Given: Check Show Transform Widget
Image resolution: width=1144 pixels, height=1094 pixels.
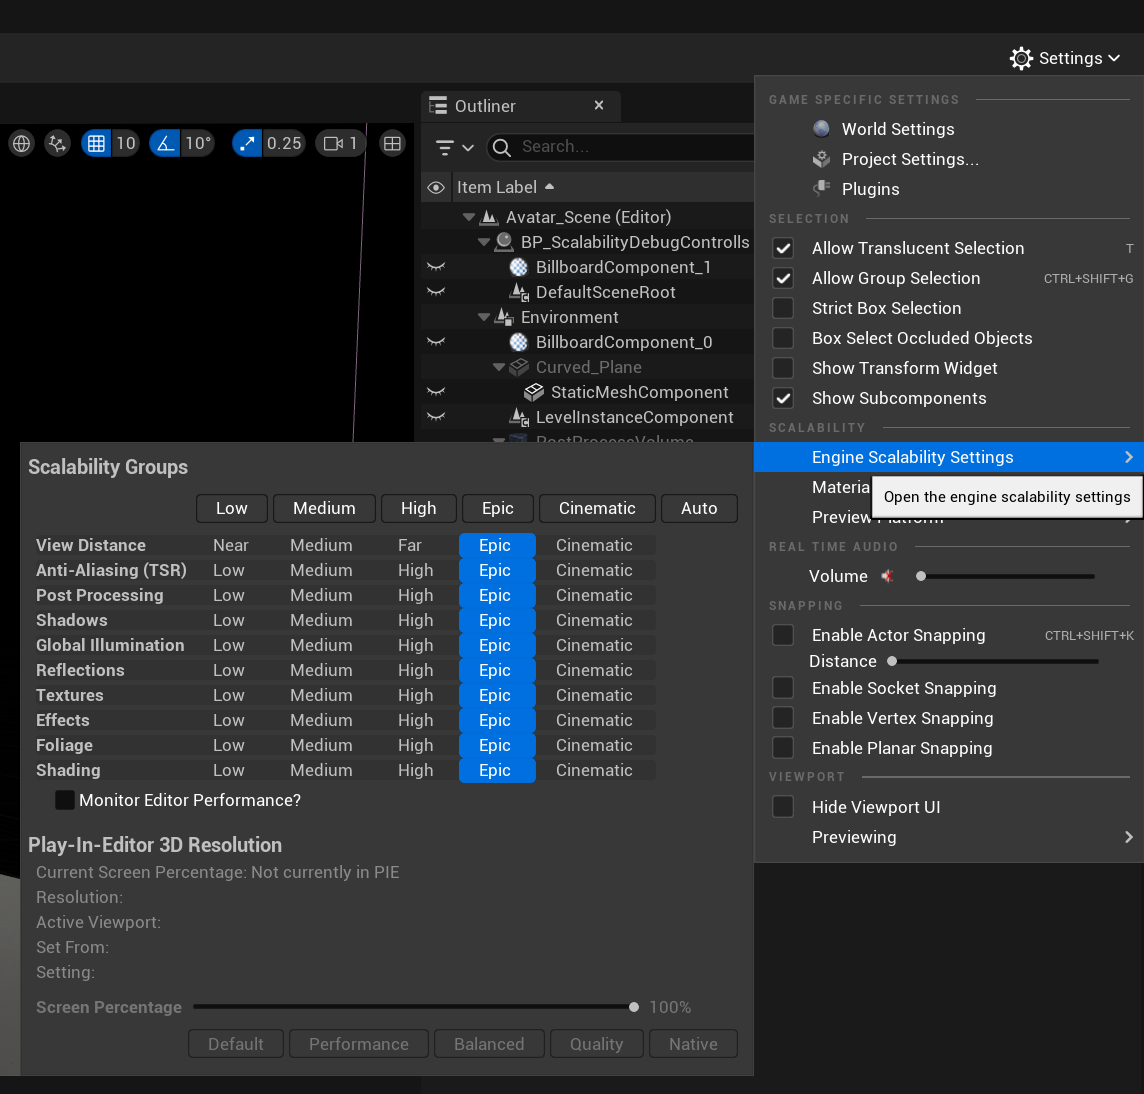Looking at the screenshot, I should click(784, 368).
